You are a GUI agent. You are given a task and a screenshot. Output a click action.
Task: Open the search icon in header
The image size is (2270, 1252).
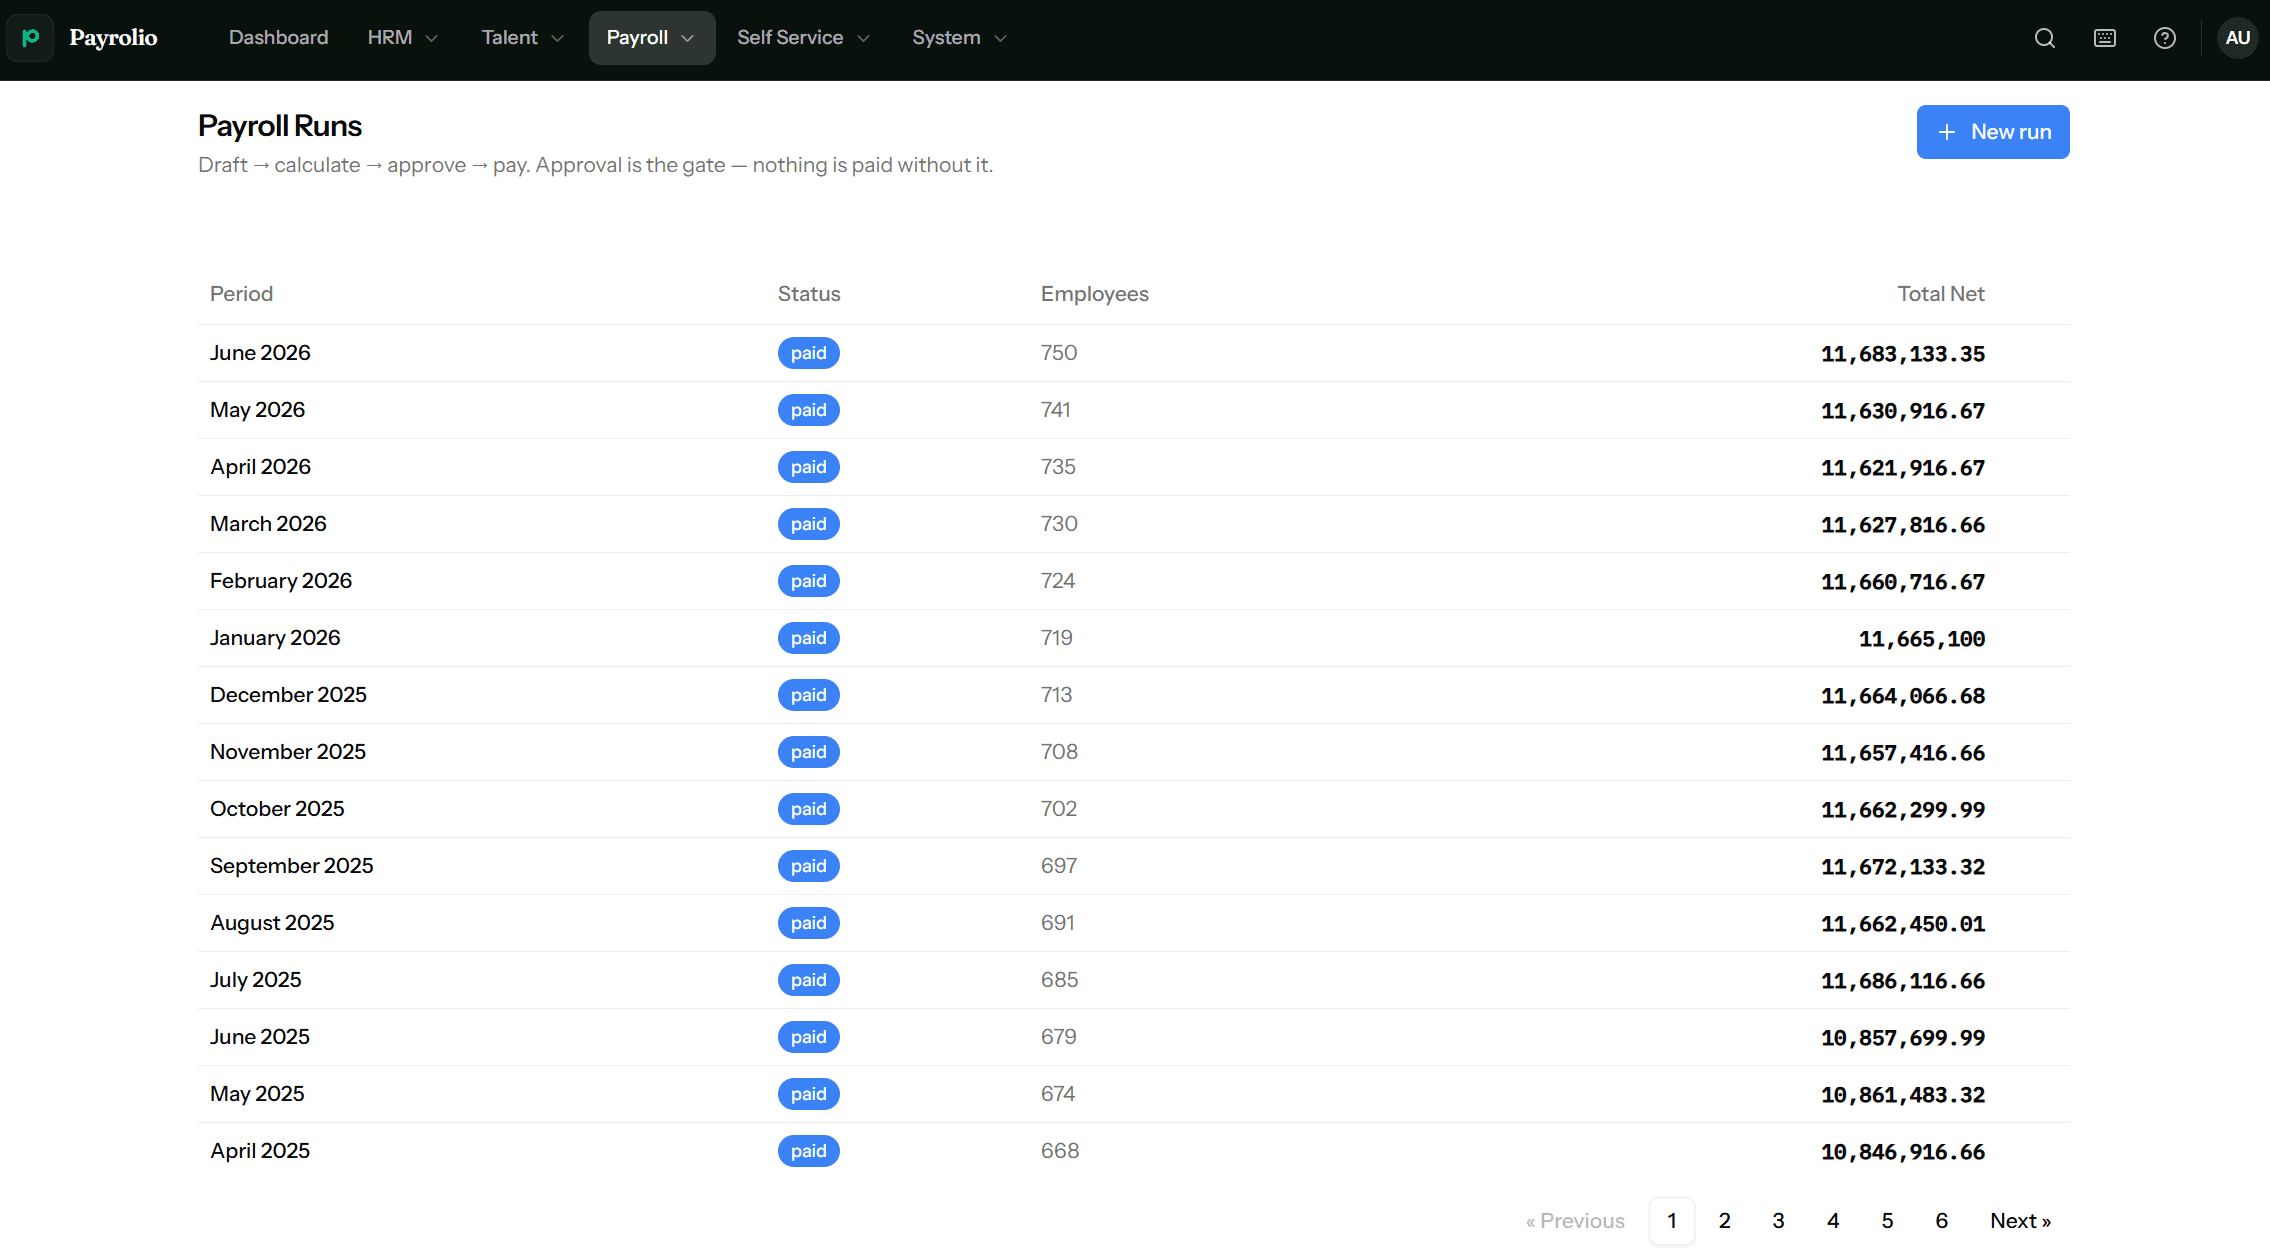2045,38
